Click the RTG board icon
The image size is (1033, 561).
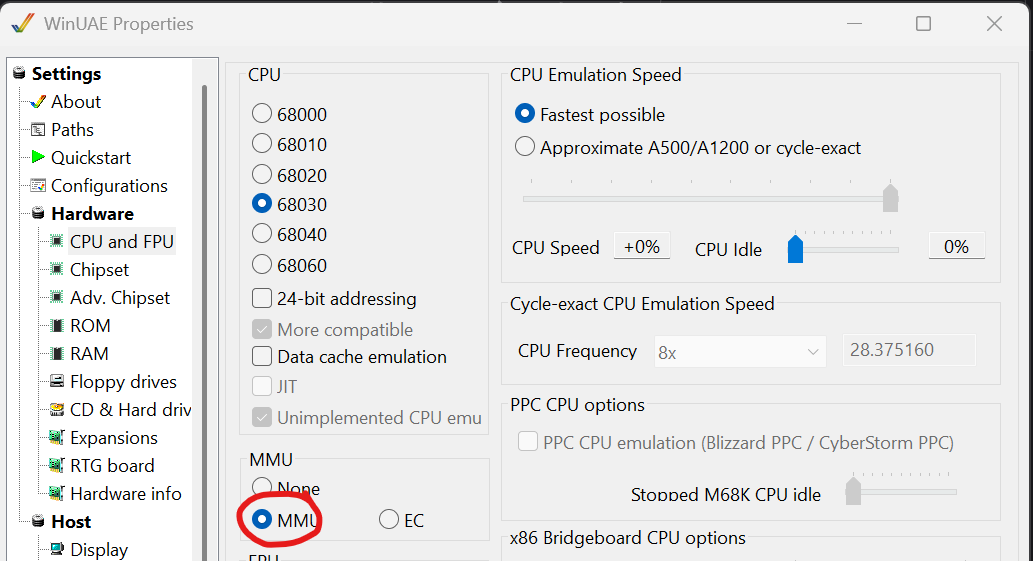[x=57, y=466]
